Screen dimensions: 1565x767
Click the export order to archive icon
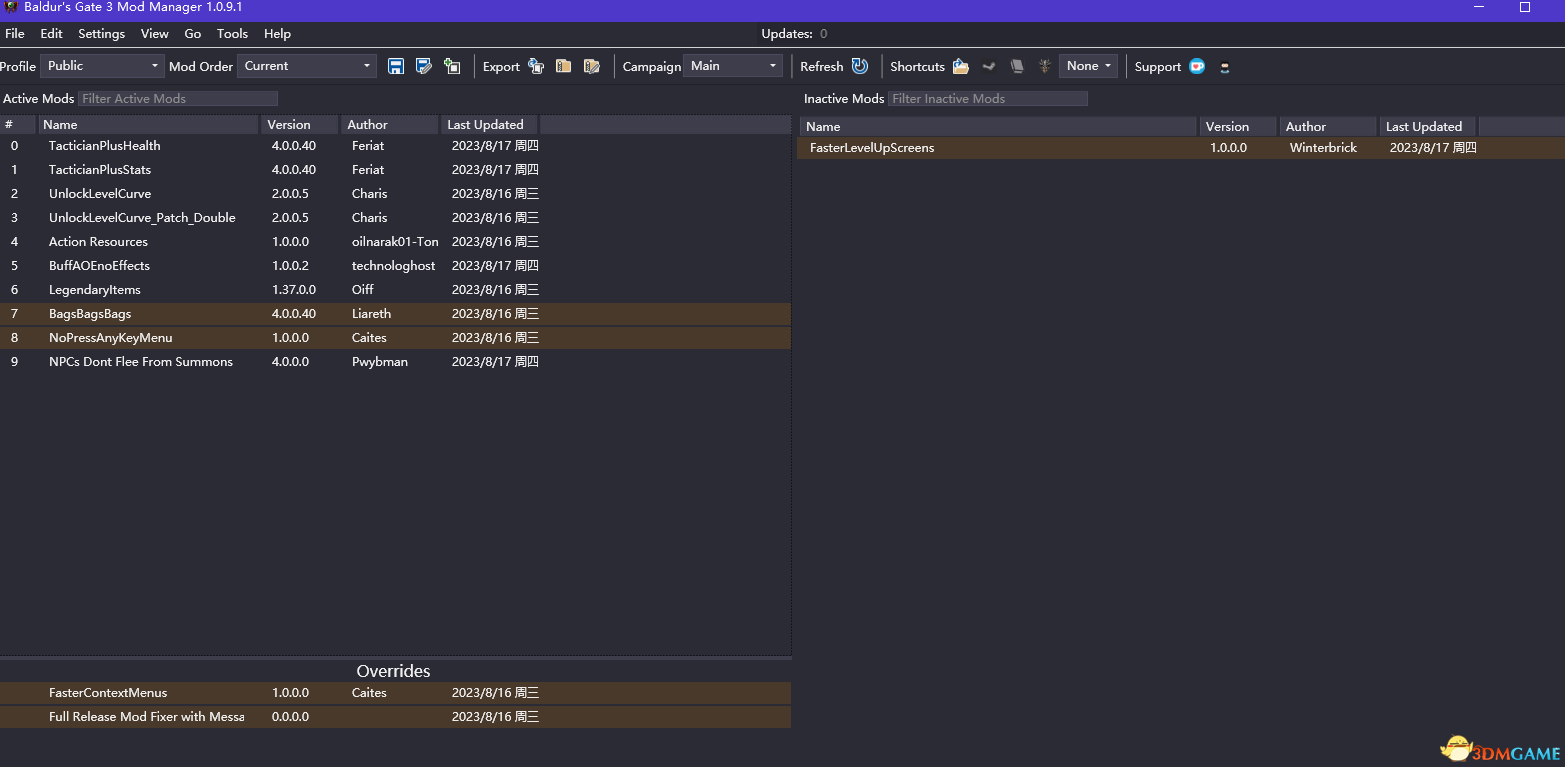click(564, 66)
